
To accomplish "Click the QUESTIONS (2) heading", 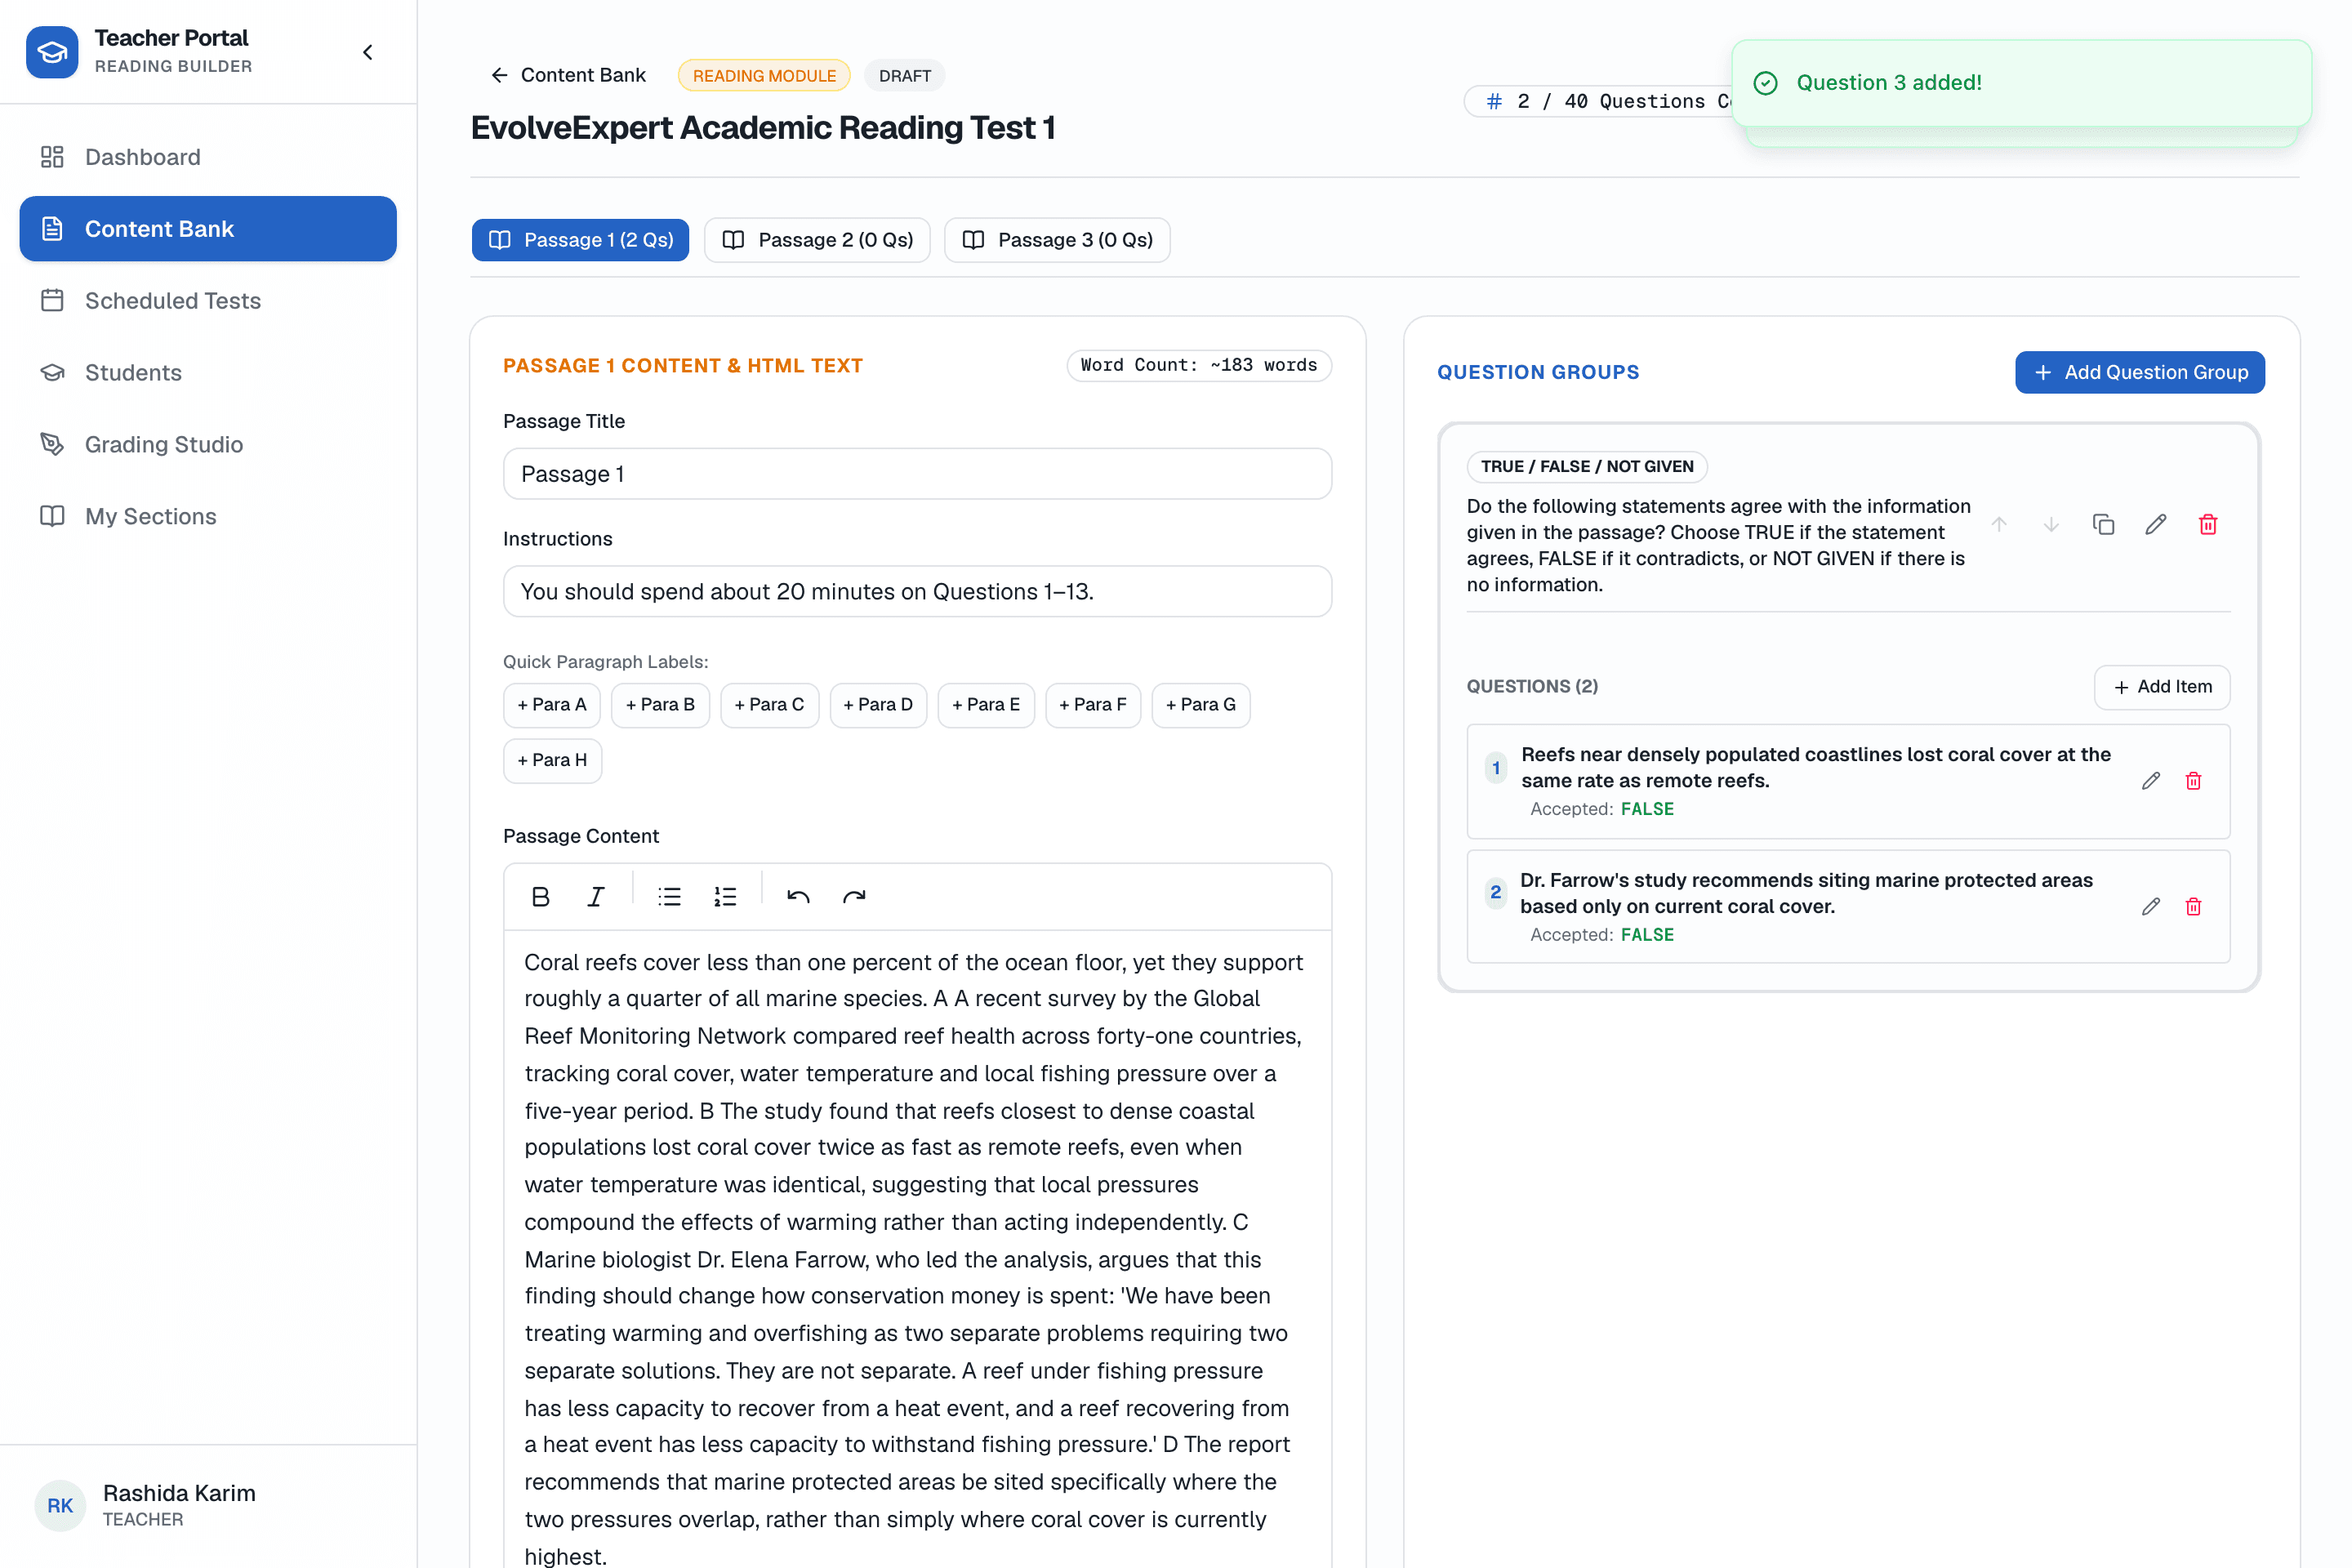I will coord(1532,687).
